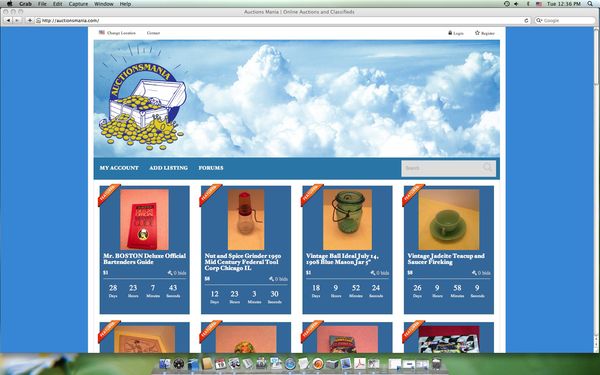Click the browser reload icon in address bar

527,20
